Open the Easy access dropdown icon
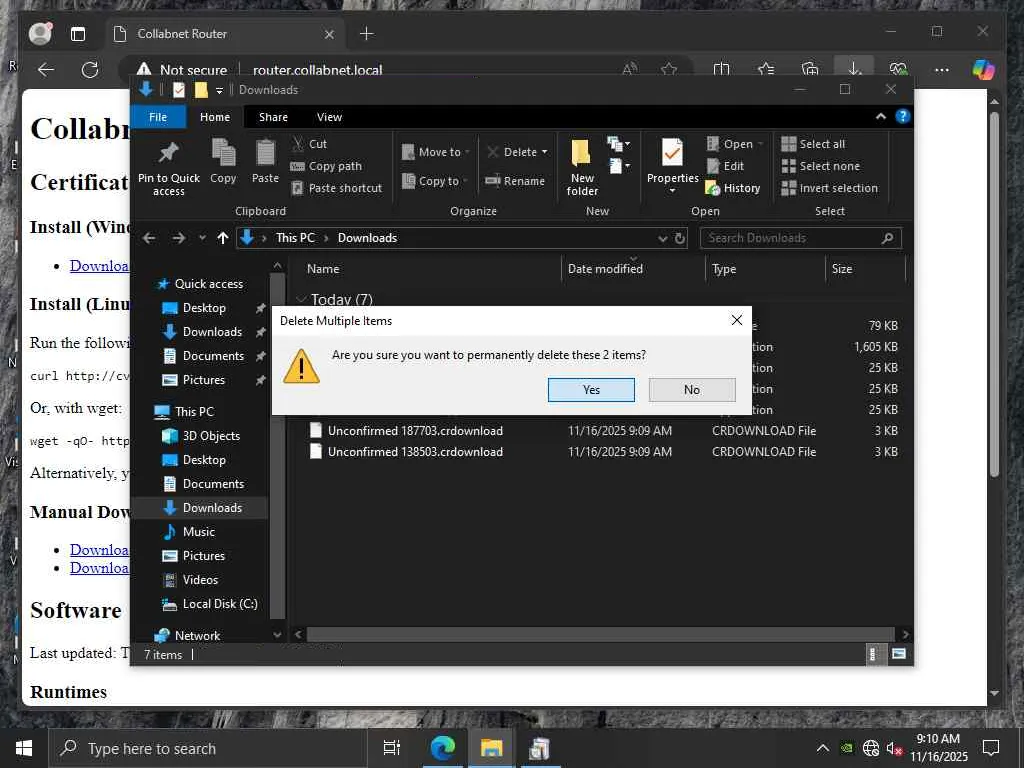1024x768 pixels. pos(619,166)
